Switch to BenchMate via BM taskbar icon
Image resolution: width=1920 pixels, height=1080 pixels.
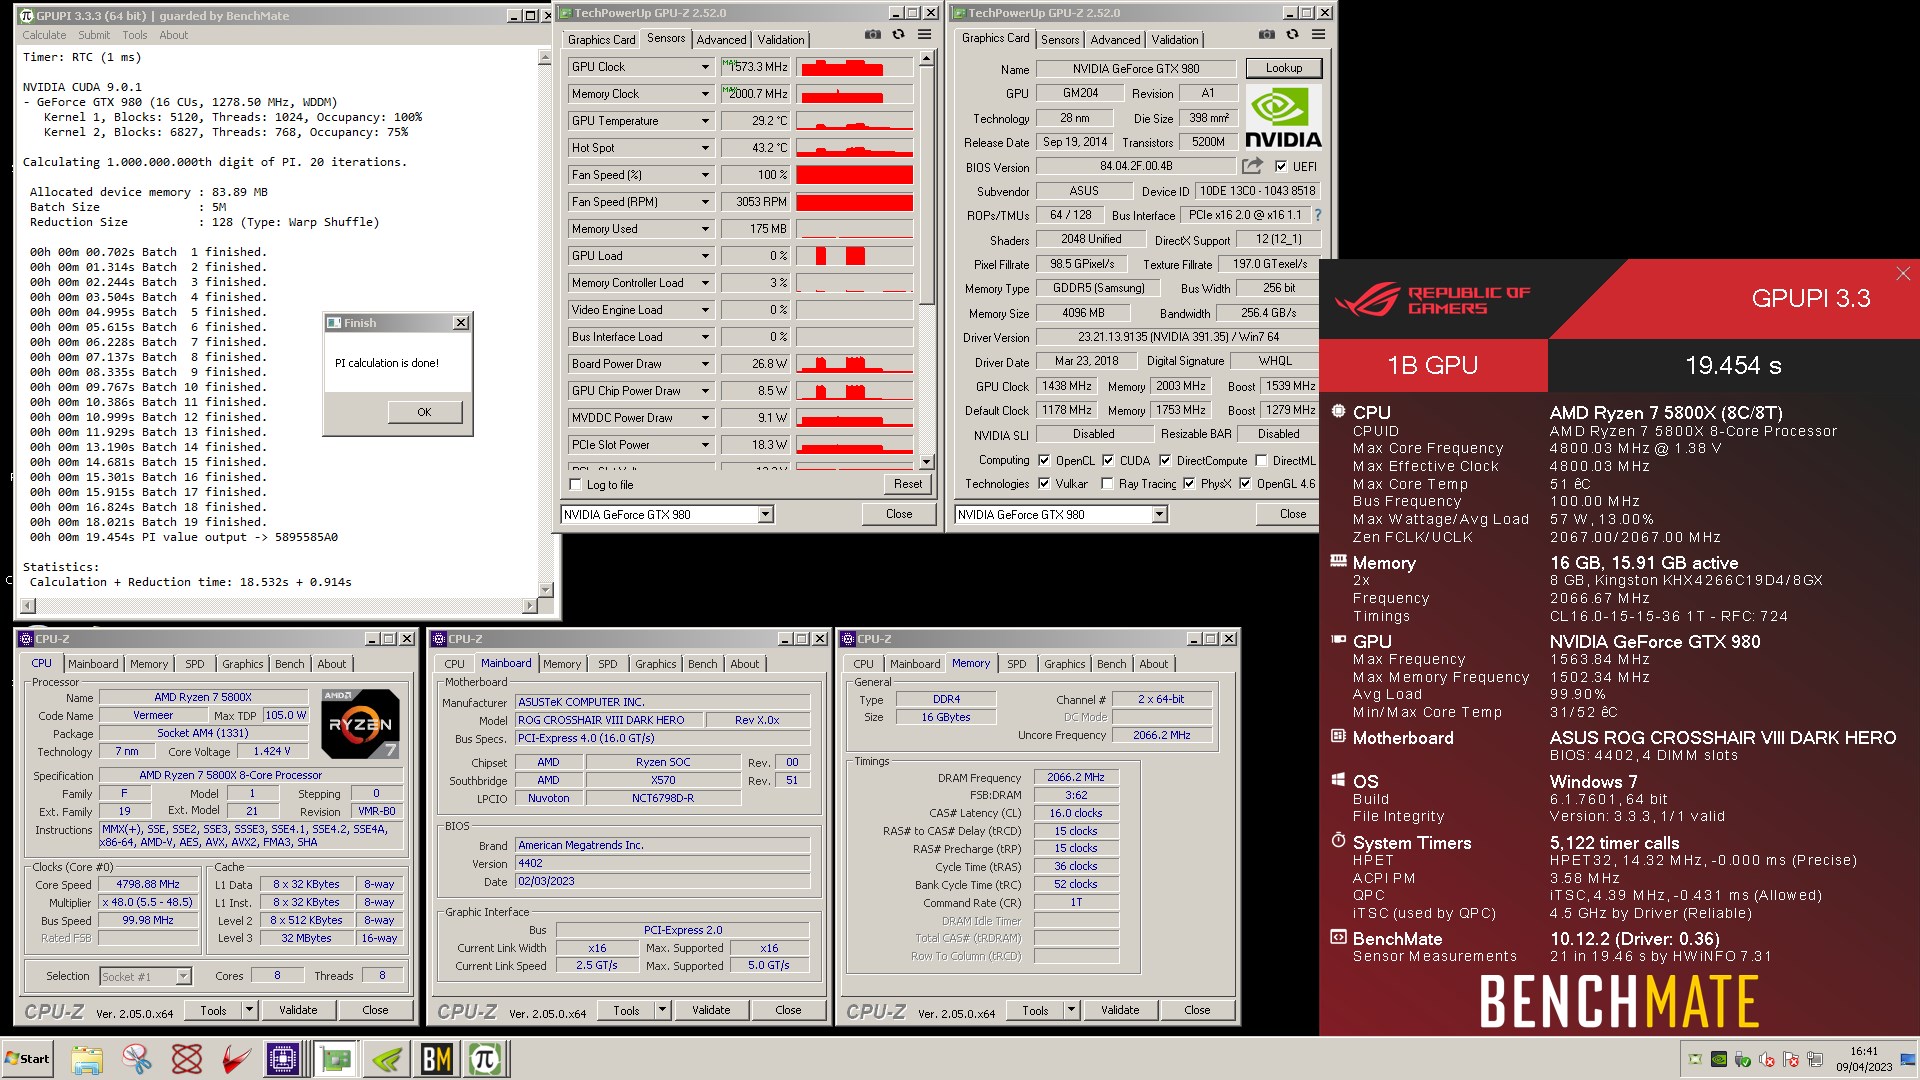point(436,1059)
